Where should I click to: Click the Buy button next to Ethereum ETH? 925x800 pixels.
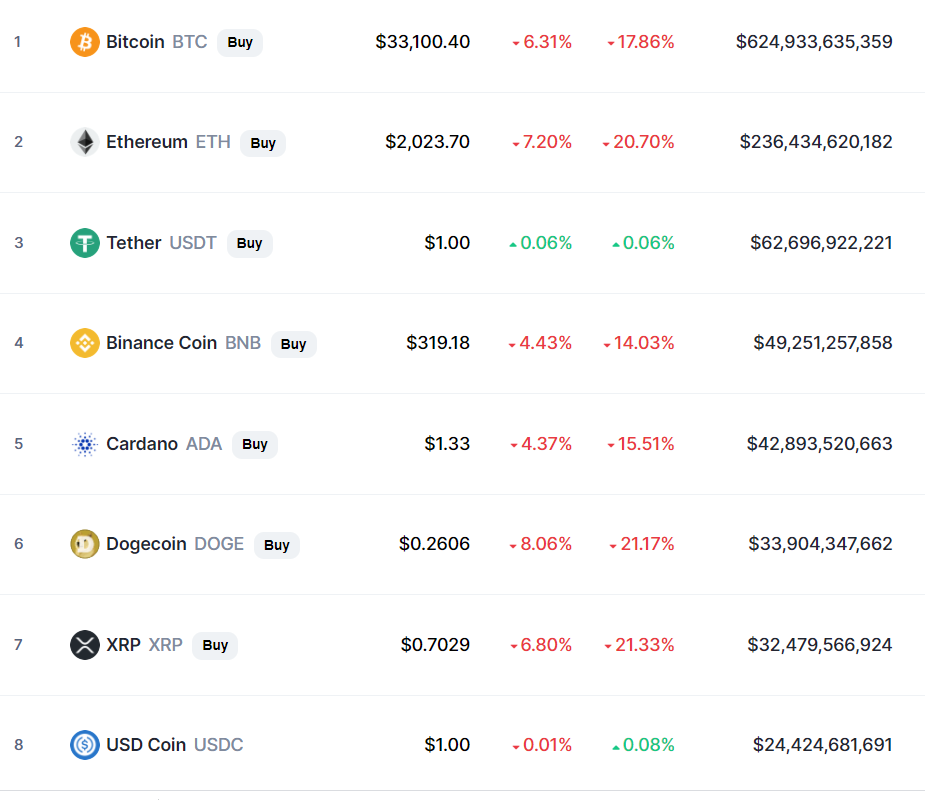click(x=263, y=143)
